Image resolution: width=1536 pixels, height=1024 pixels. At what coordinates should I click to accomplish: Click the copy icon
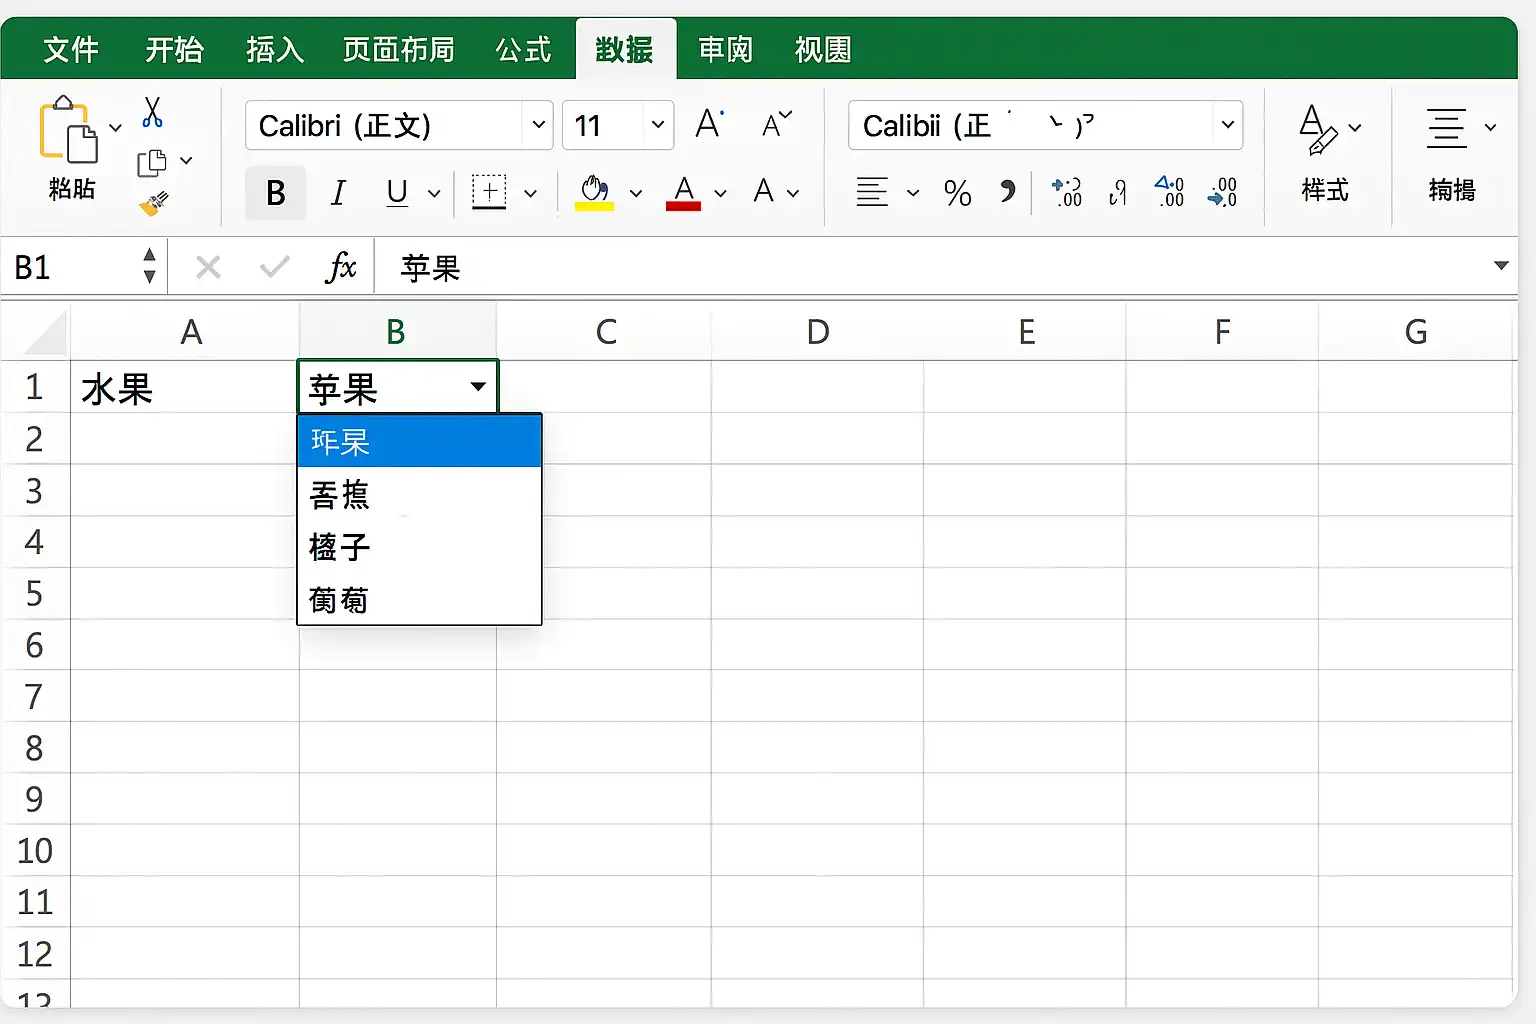(x=152, y=162)
